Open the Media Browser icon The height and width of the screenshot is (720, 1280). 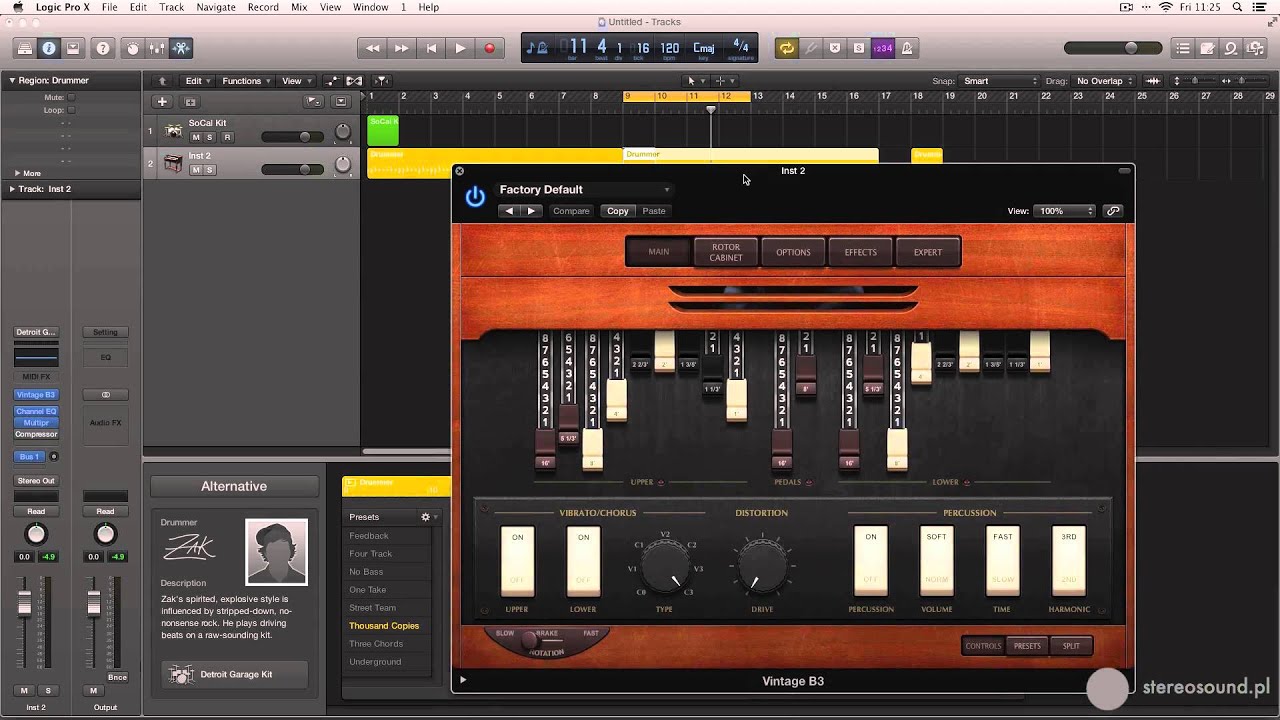[1255, 48]
